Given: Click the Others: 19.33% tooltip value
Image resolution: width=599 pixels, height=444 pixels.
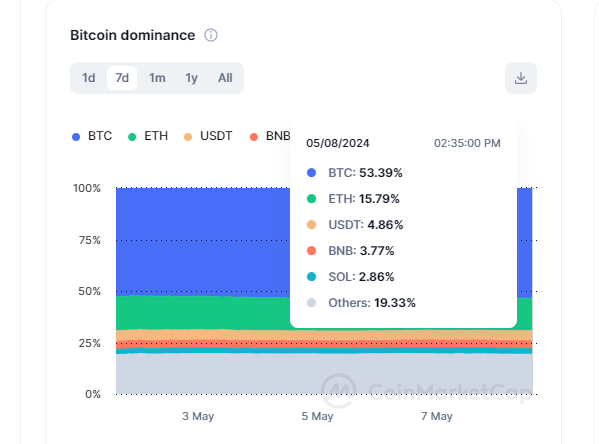Looking at the screenshot, I should pos(372,303).
